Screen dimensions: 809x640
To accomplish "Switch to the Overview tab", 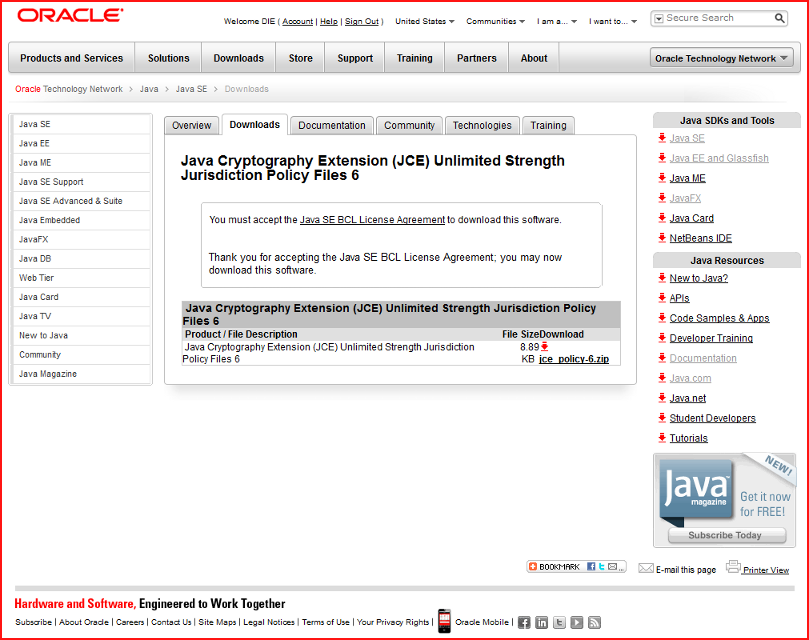I will [x=191, y=125].
